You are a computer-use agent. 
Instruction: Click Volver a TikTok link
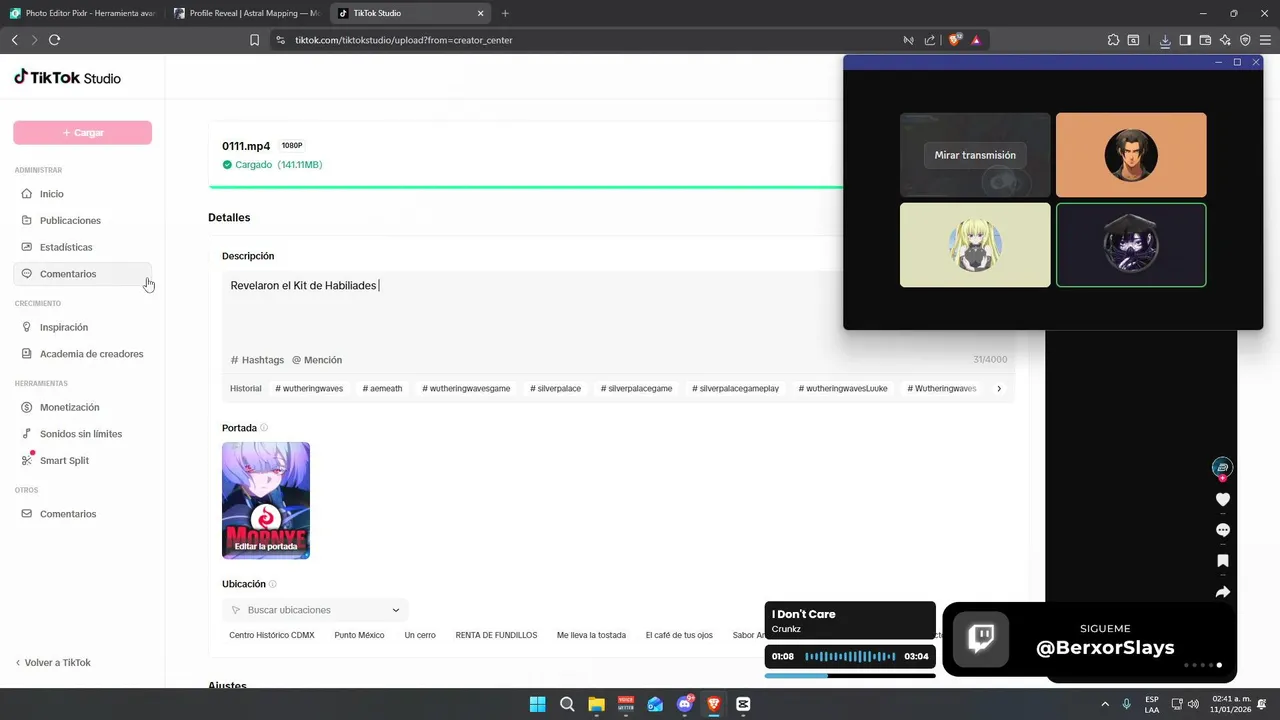point(53,663)
